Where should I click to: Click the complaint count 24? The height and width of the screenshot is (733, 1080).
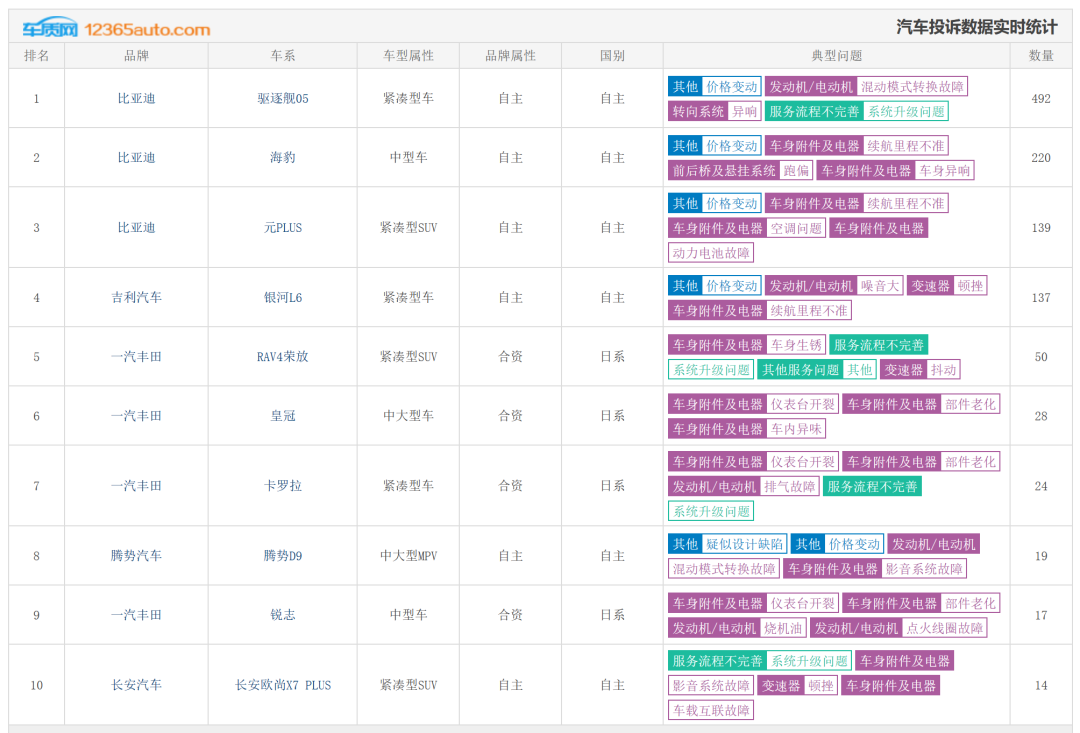tap(1041, 486)
